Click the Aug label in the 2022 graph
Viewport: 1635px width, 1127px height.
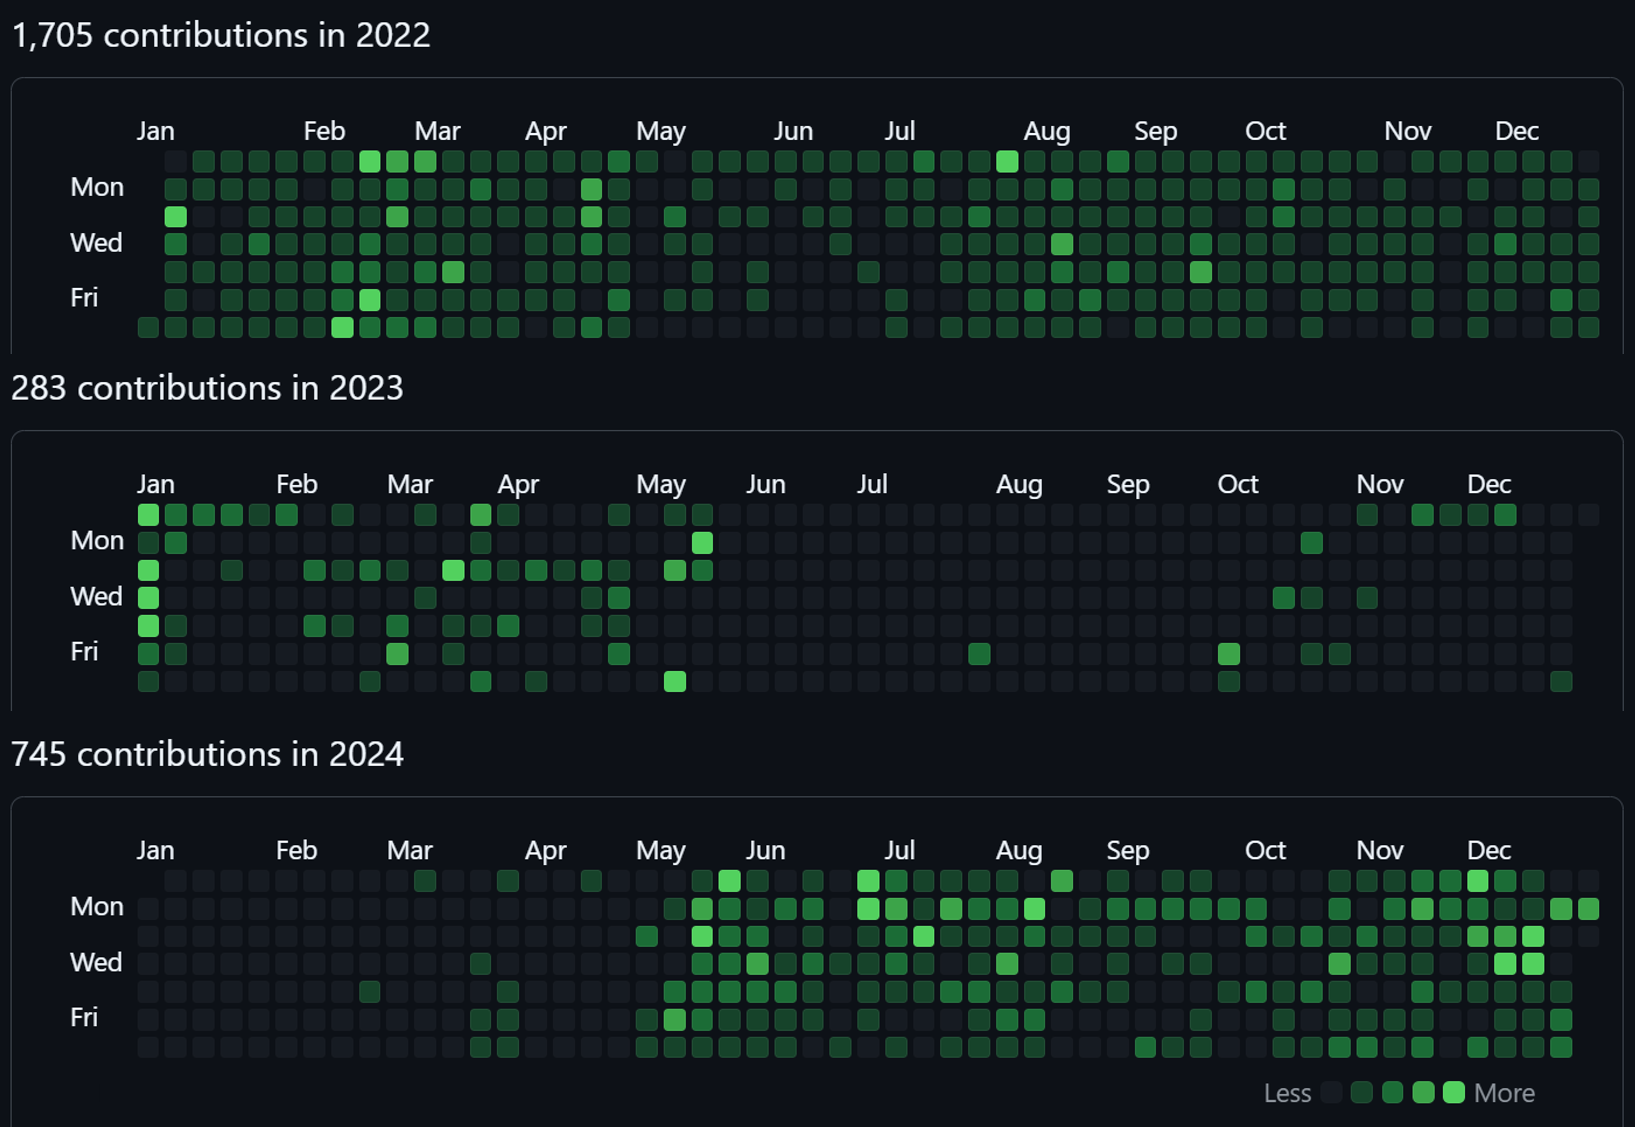tap(1047, 131)
